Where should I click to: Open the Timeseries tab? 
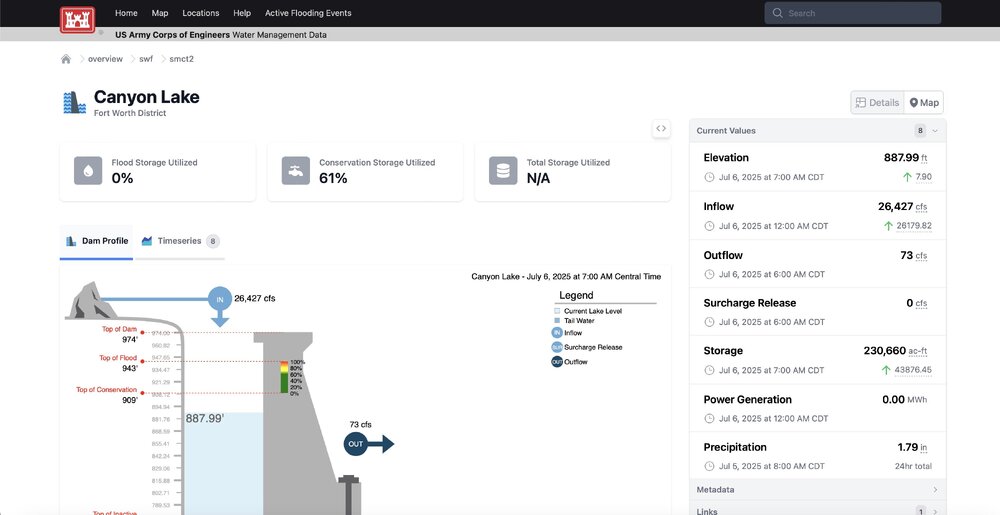point(180,241)
